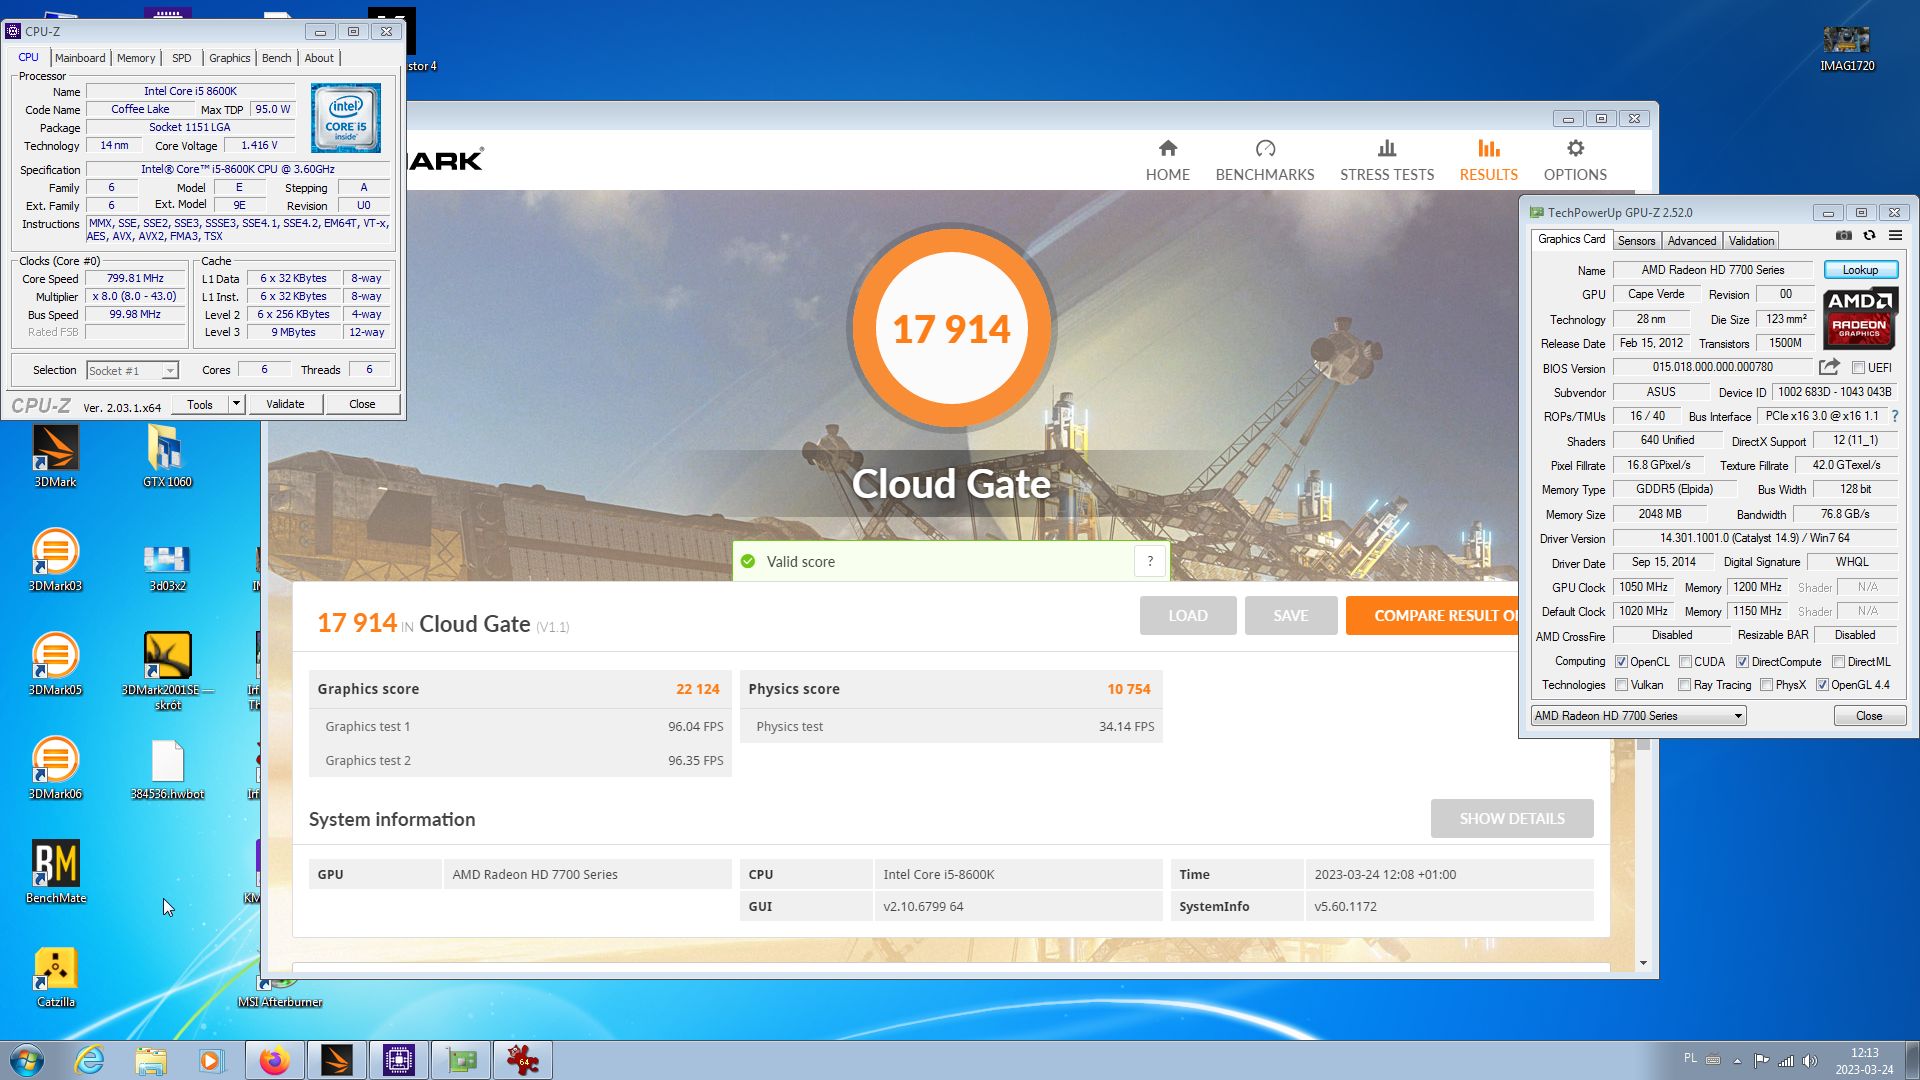The image size is (1920, 1080).
Task: Toggle OpenCL checkbox in GPU-Z
Action: [1621, 662]
